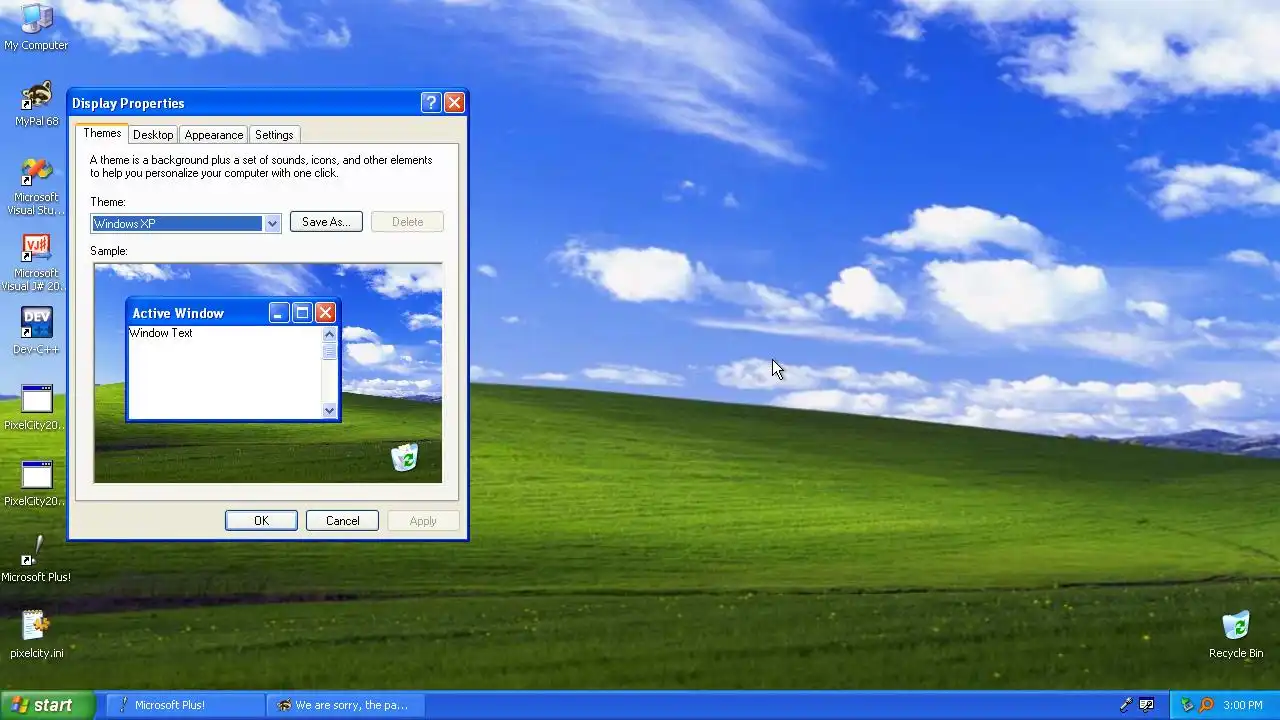
Task: Click the Windows XP theme combo box text
Action: 177,224
